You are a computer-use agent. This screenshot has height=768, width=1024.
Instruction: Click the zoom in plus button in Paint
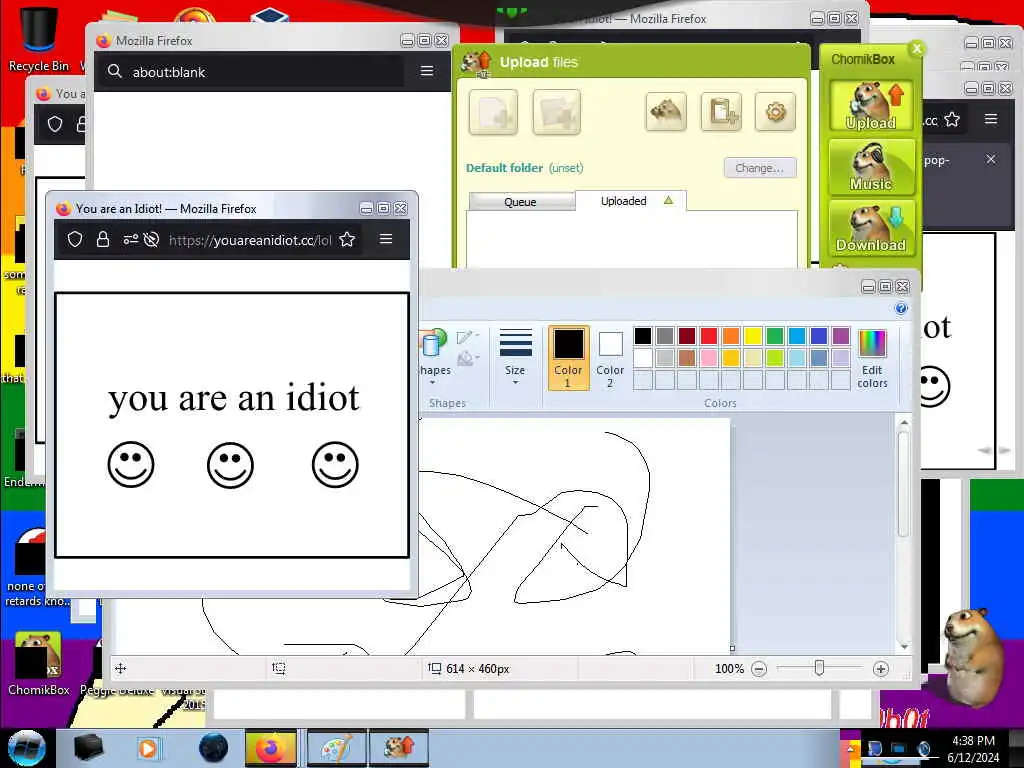tap(880, 669)
